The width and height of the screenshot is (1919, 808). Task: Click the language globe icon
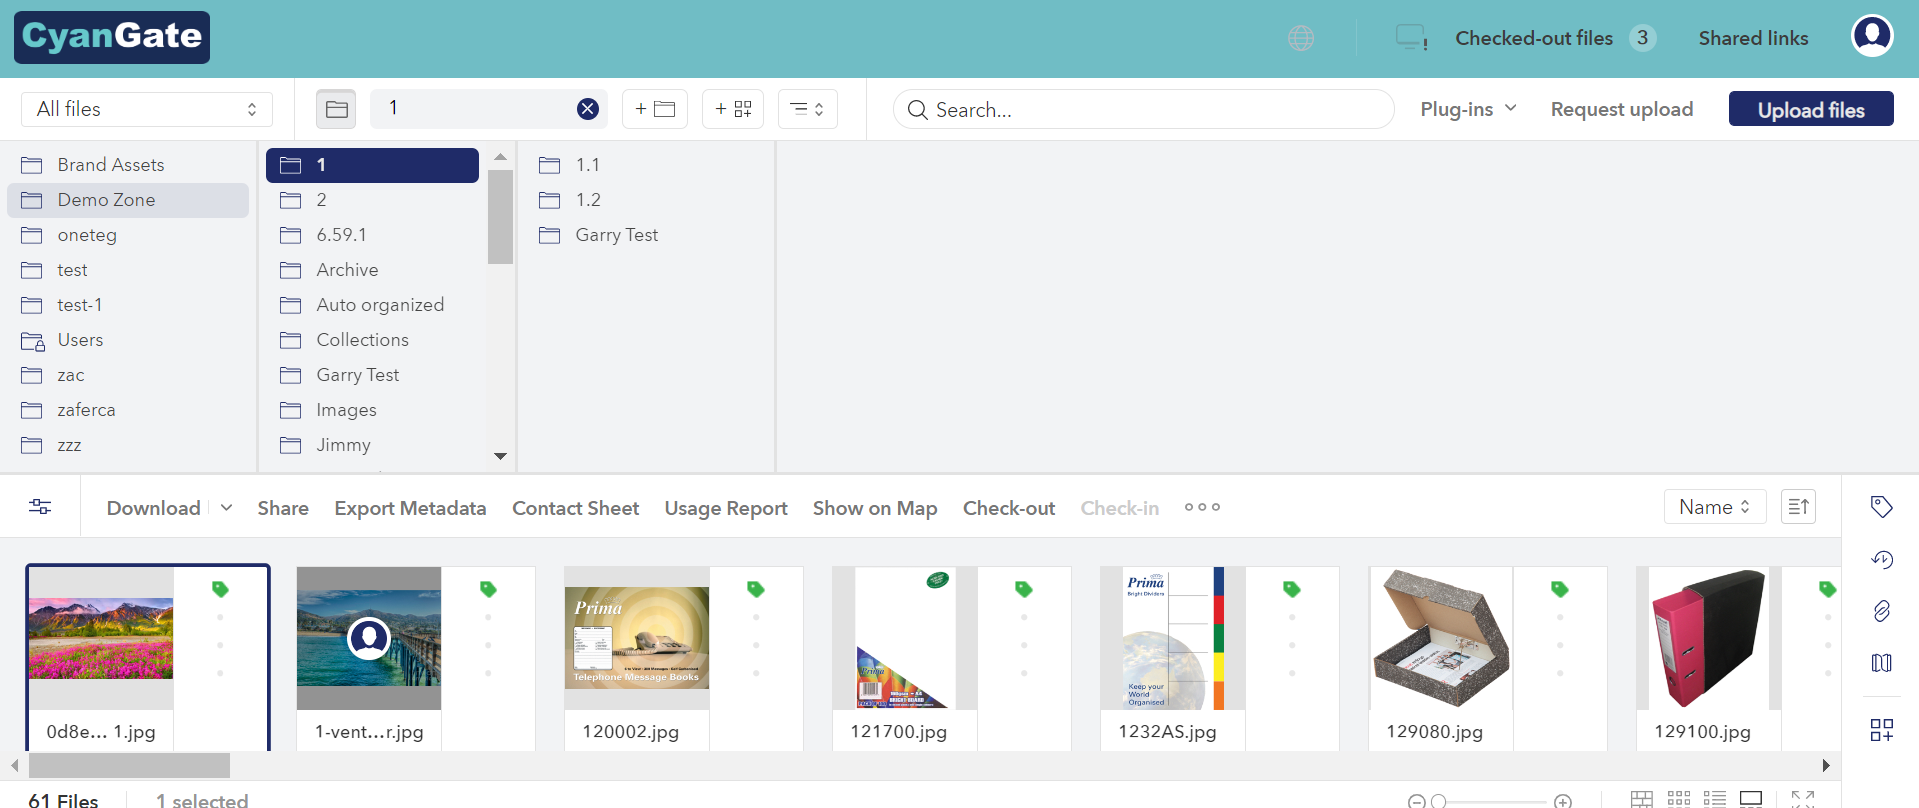point(1301,38)
